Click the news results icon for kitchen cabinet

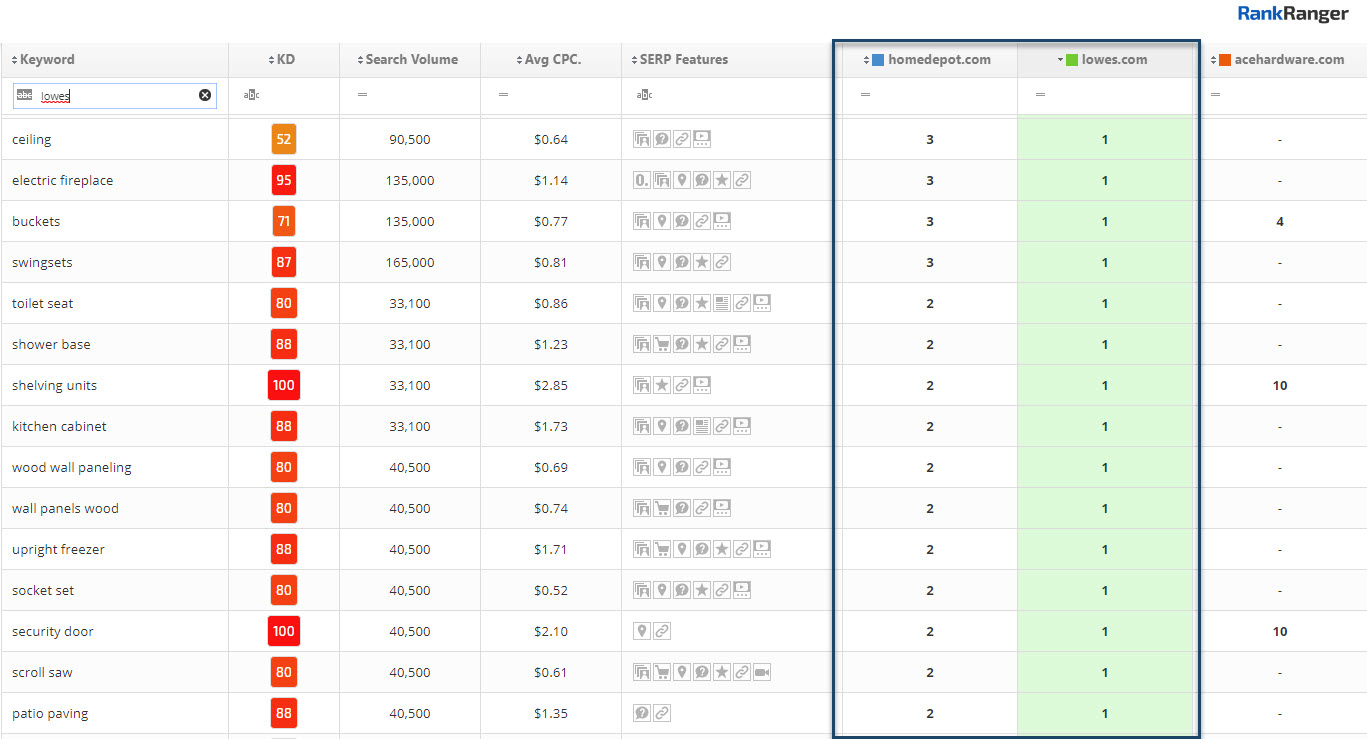pos(702,426)
